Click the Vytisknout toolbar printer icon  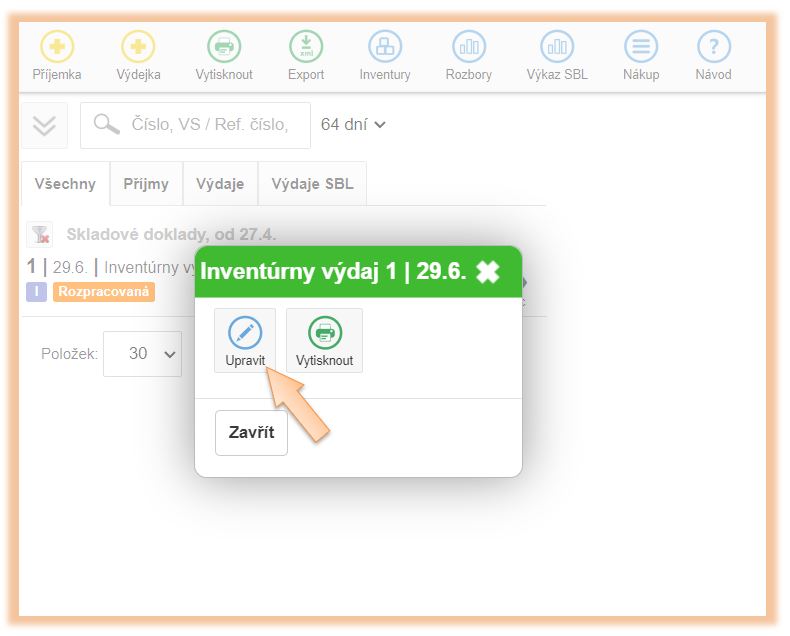pos(224,47)
